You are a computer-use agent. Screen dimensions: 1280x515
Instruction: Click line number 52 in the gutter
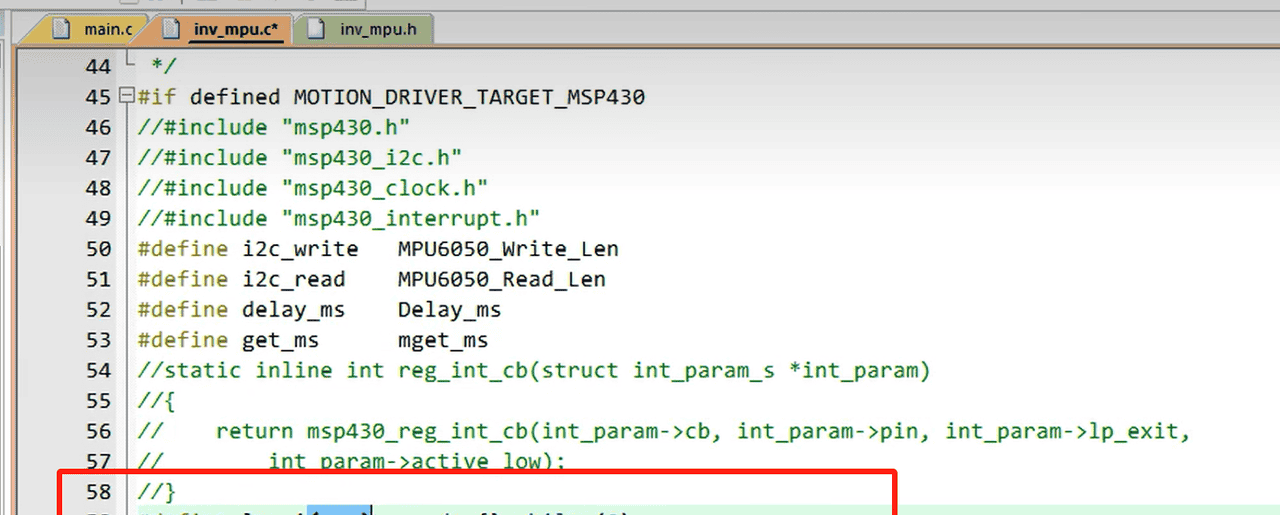[99, 310]
